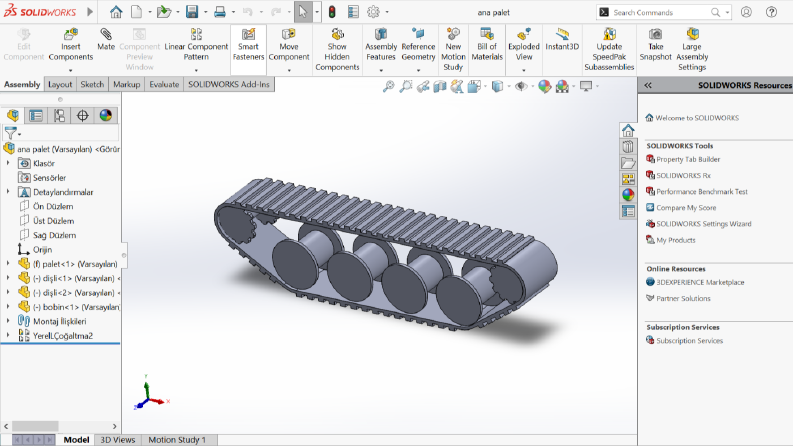The height and width of the screenshot is (446, 793).
Task: Open the Motion Study 1 tab
Action: tap(177, 440)
